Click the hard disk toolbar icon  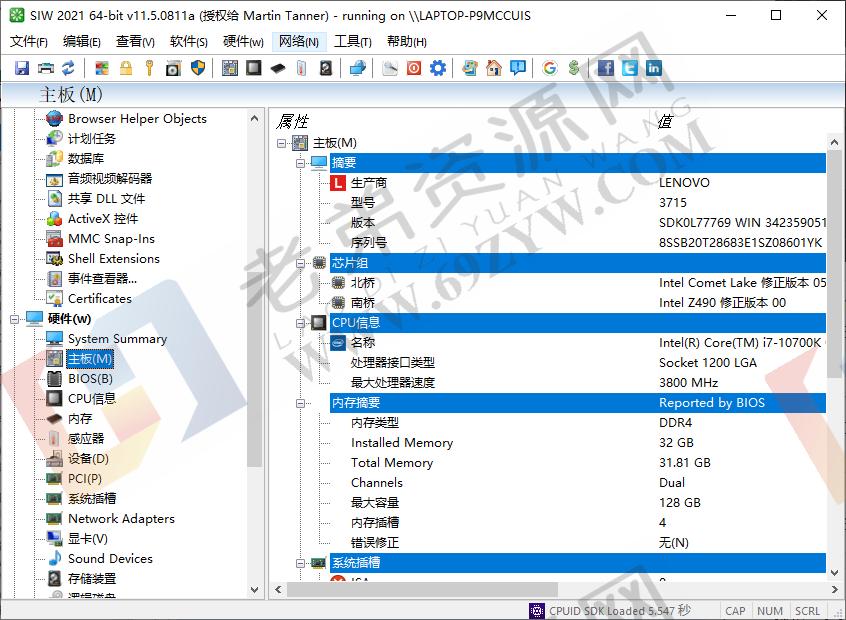[x=325, y=68]
